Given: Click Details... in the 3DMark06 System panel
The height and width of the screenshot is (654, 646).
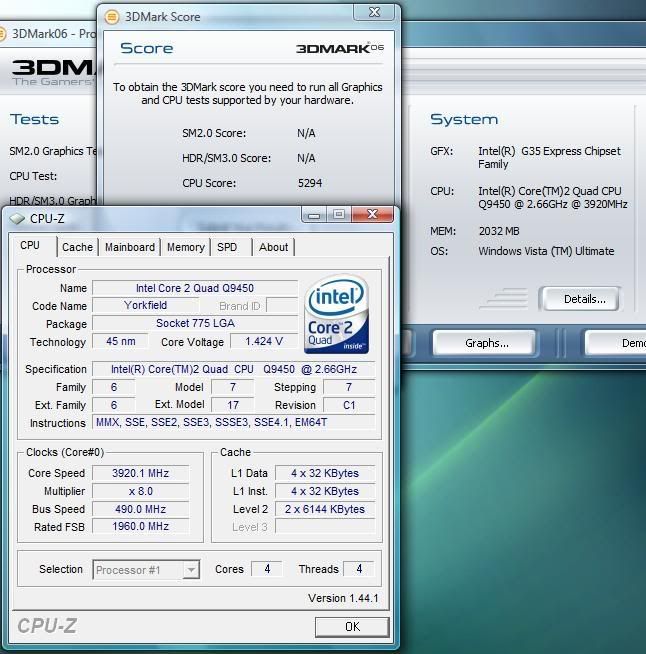Looking at the screenshot, I should tap(580, 299).
